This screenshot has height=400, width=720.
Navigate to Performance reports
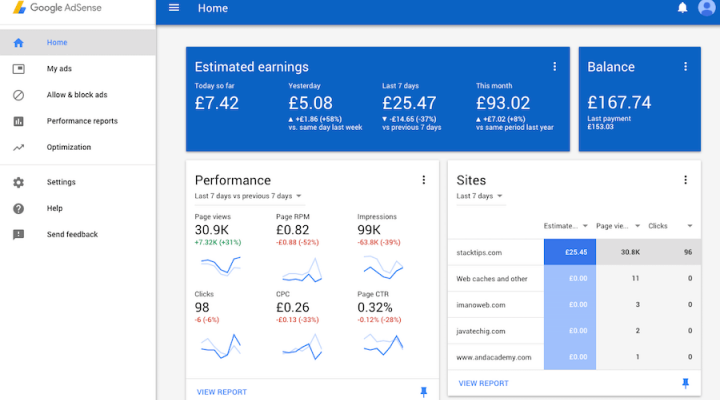point(78,121)
